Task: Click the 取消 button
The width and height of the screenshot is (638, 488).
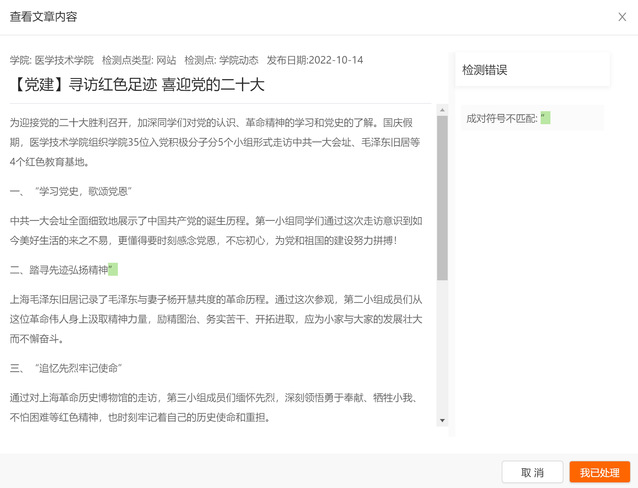Action: point(532,472)
